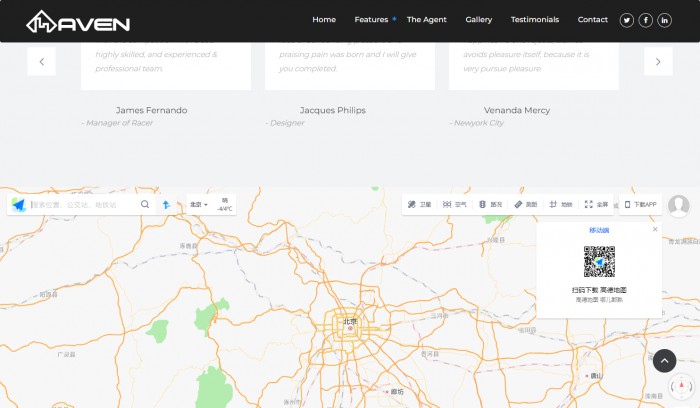Open the Facebook social icon

[x=646, y=20]
